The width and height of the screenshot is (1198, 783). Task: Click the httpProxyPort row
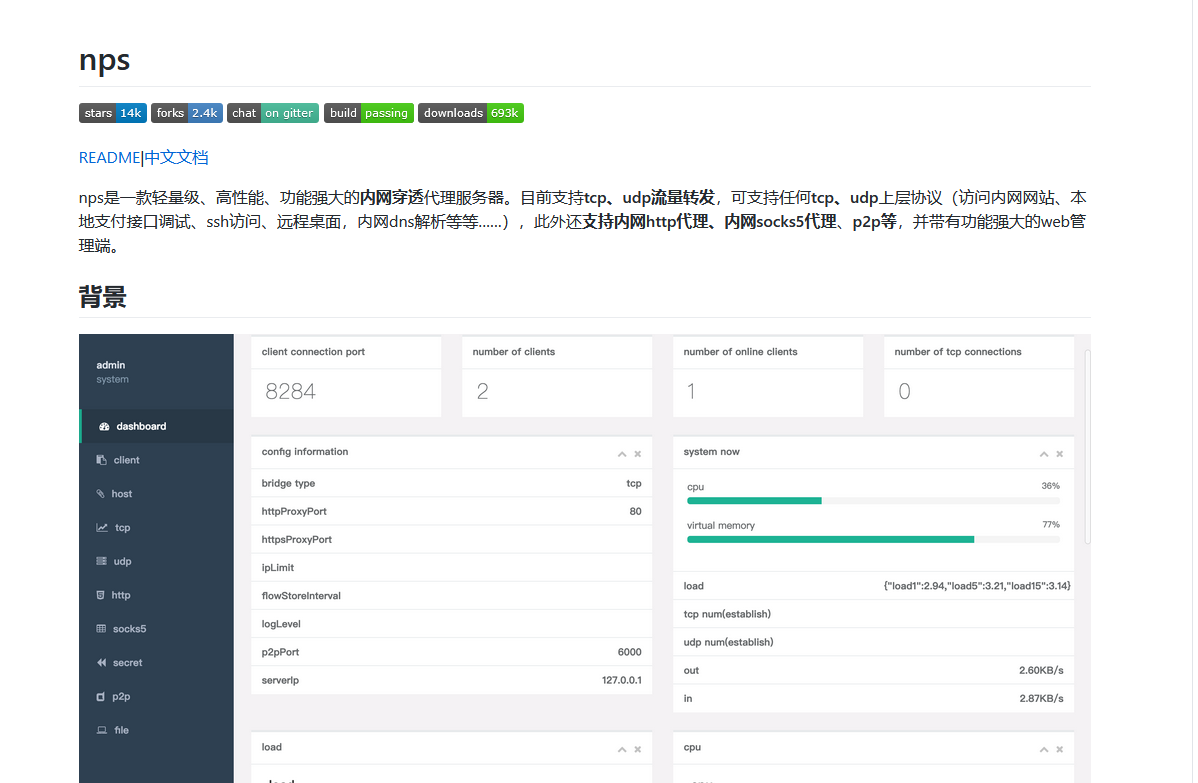(x=452, y=512)
